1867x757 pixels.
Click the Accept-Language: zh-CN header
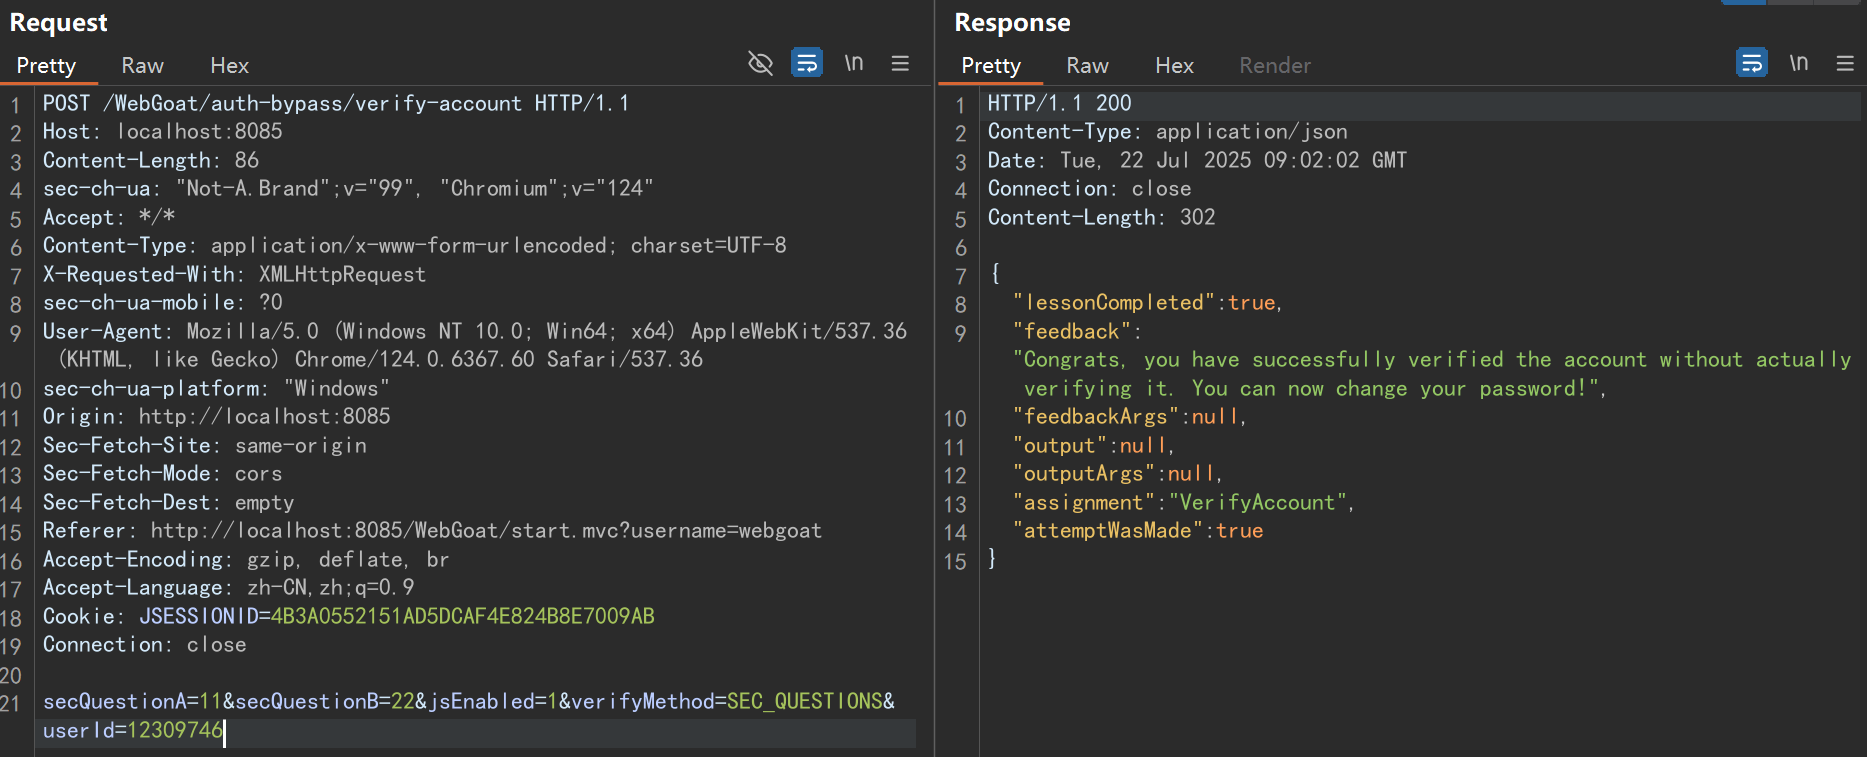point(228,587)
